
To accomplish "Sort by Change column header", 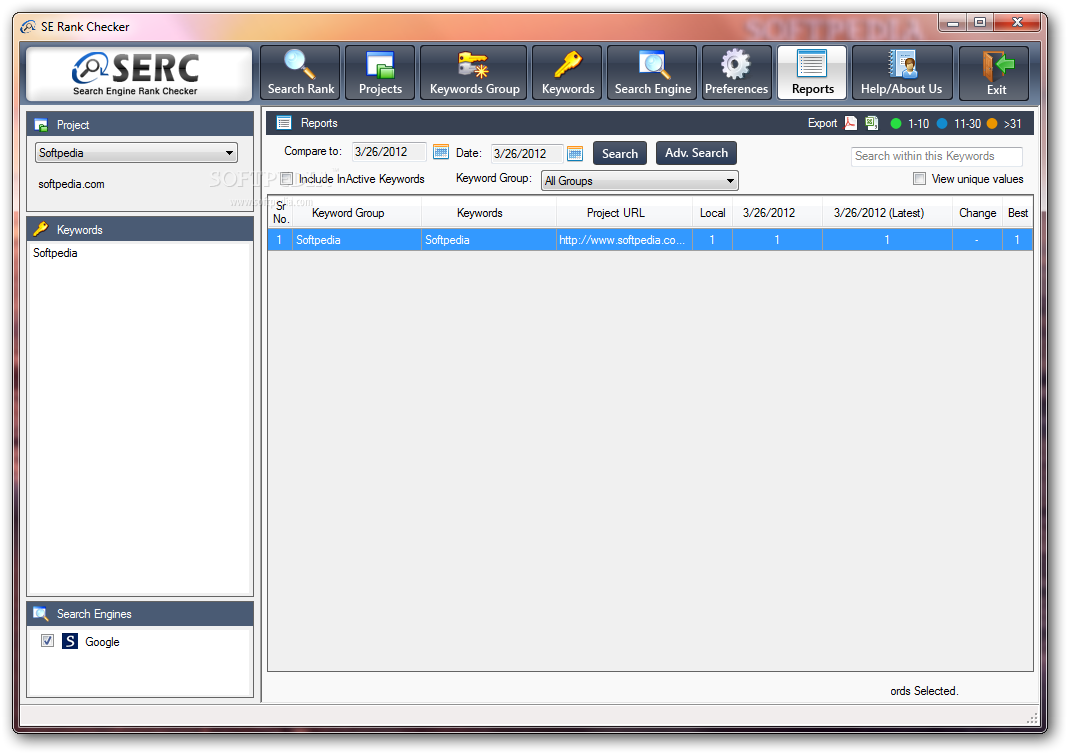I will (x=977, y=213).
